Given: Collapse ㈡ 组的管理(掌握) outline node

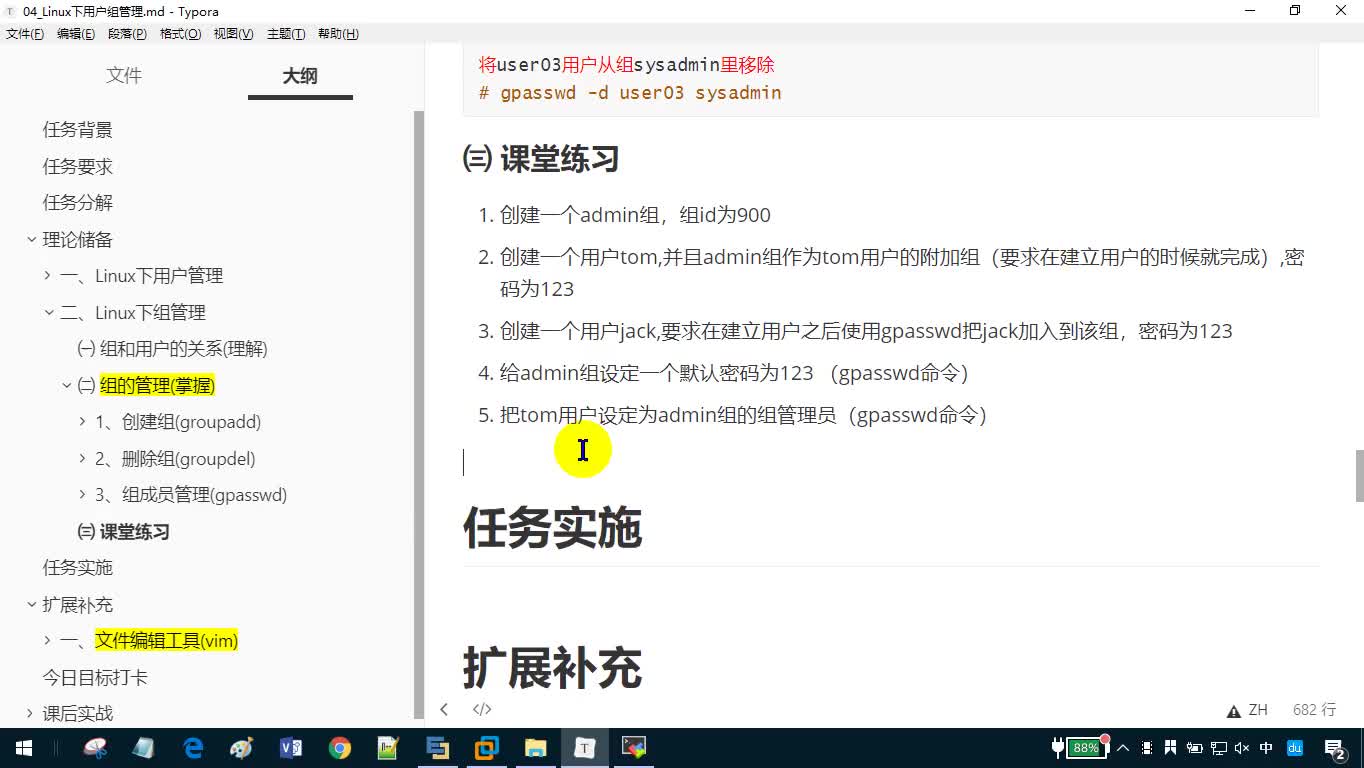Looking at the screenshot, I should (66, 386).
